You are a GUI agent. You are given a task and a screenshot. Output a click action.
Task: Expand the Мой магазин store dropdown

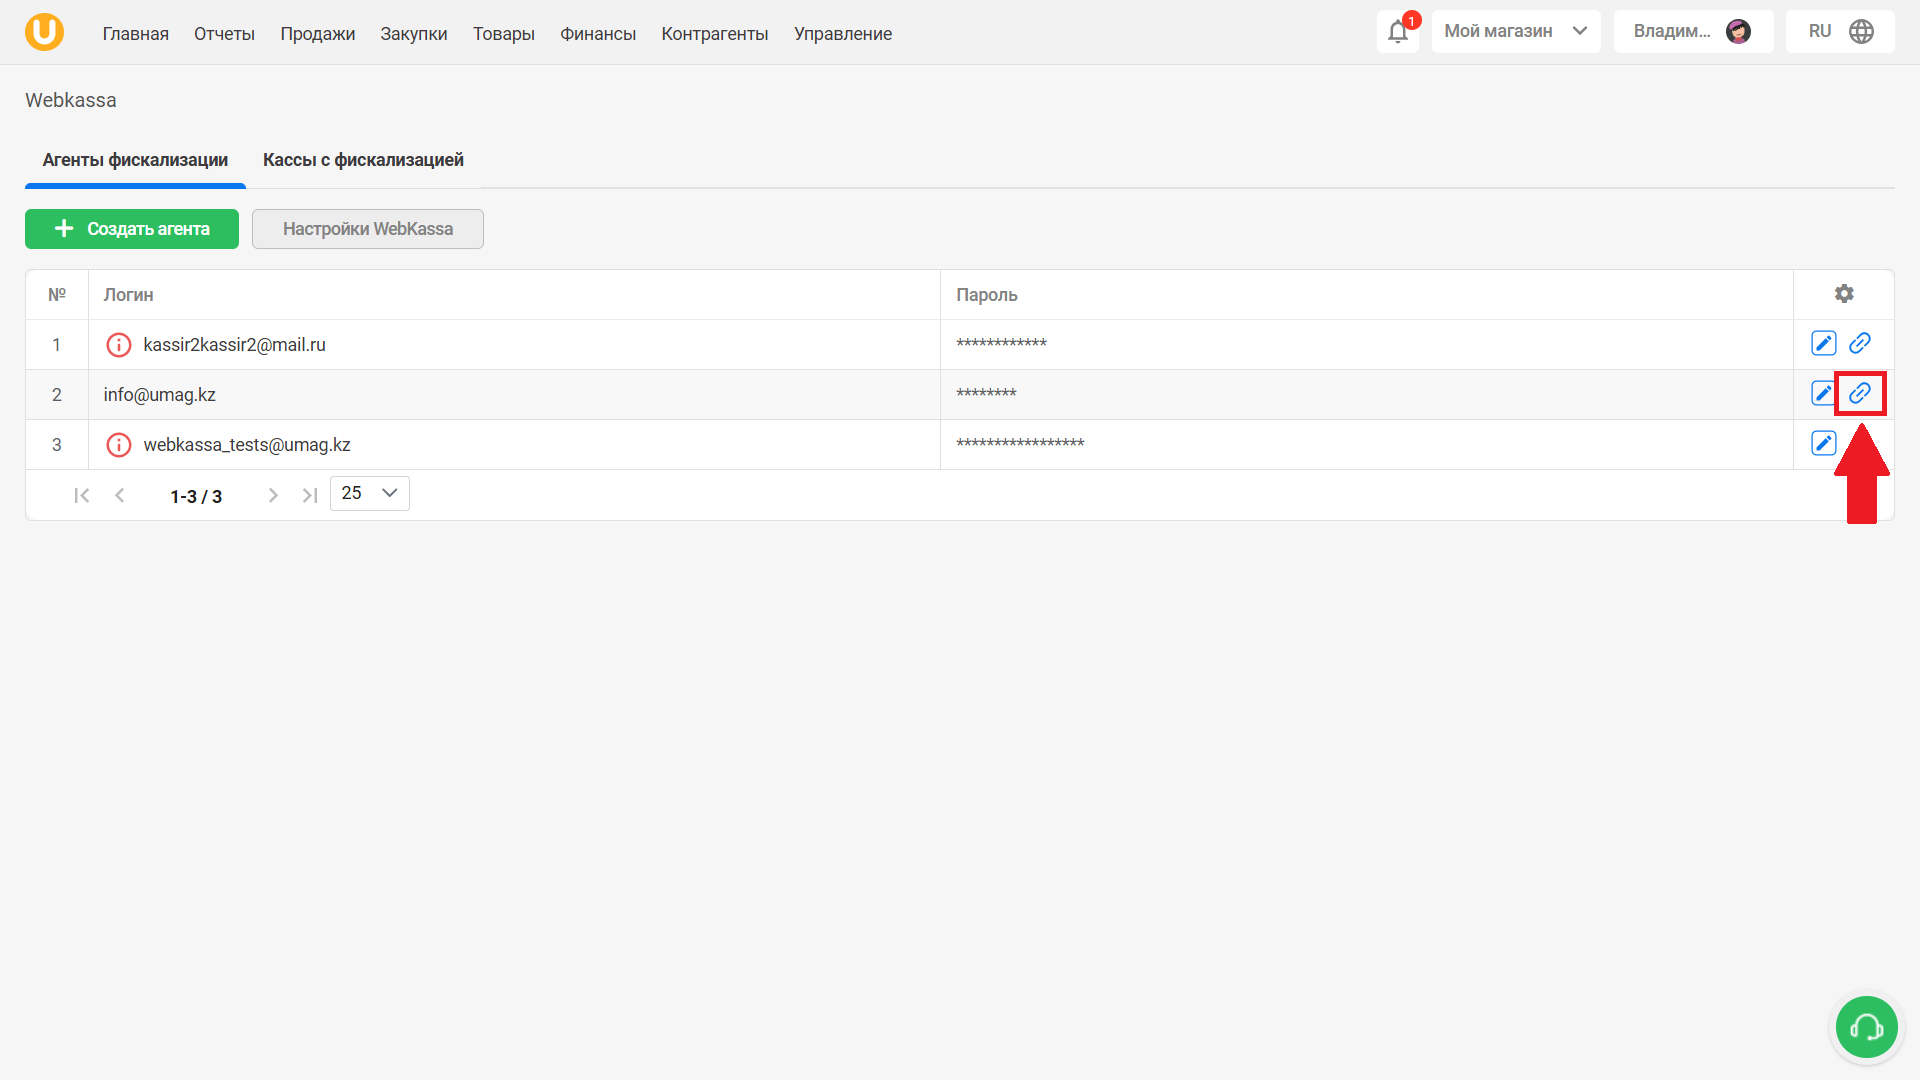(x=1515, y=32)
